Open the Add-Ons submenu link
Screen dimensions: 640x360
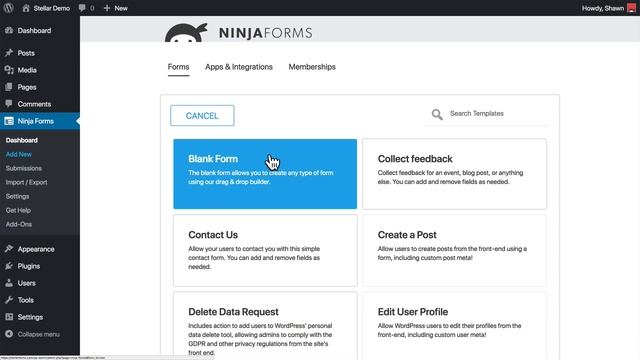[x=19, y=224]
